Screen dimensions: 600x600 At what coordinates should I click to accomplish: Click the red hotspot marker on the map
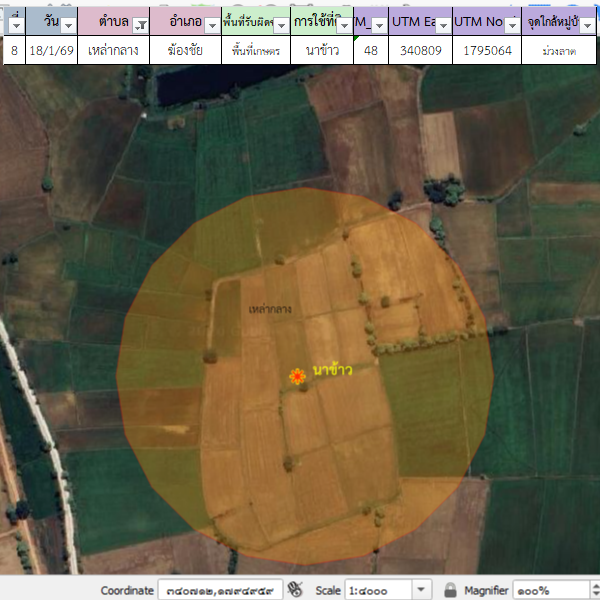pyautogui.click(x=296, y=376)
